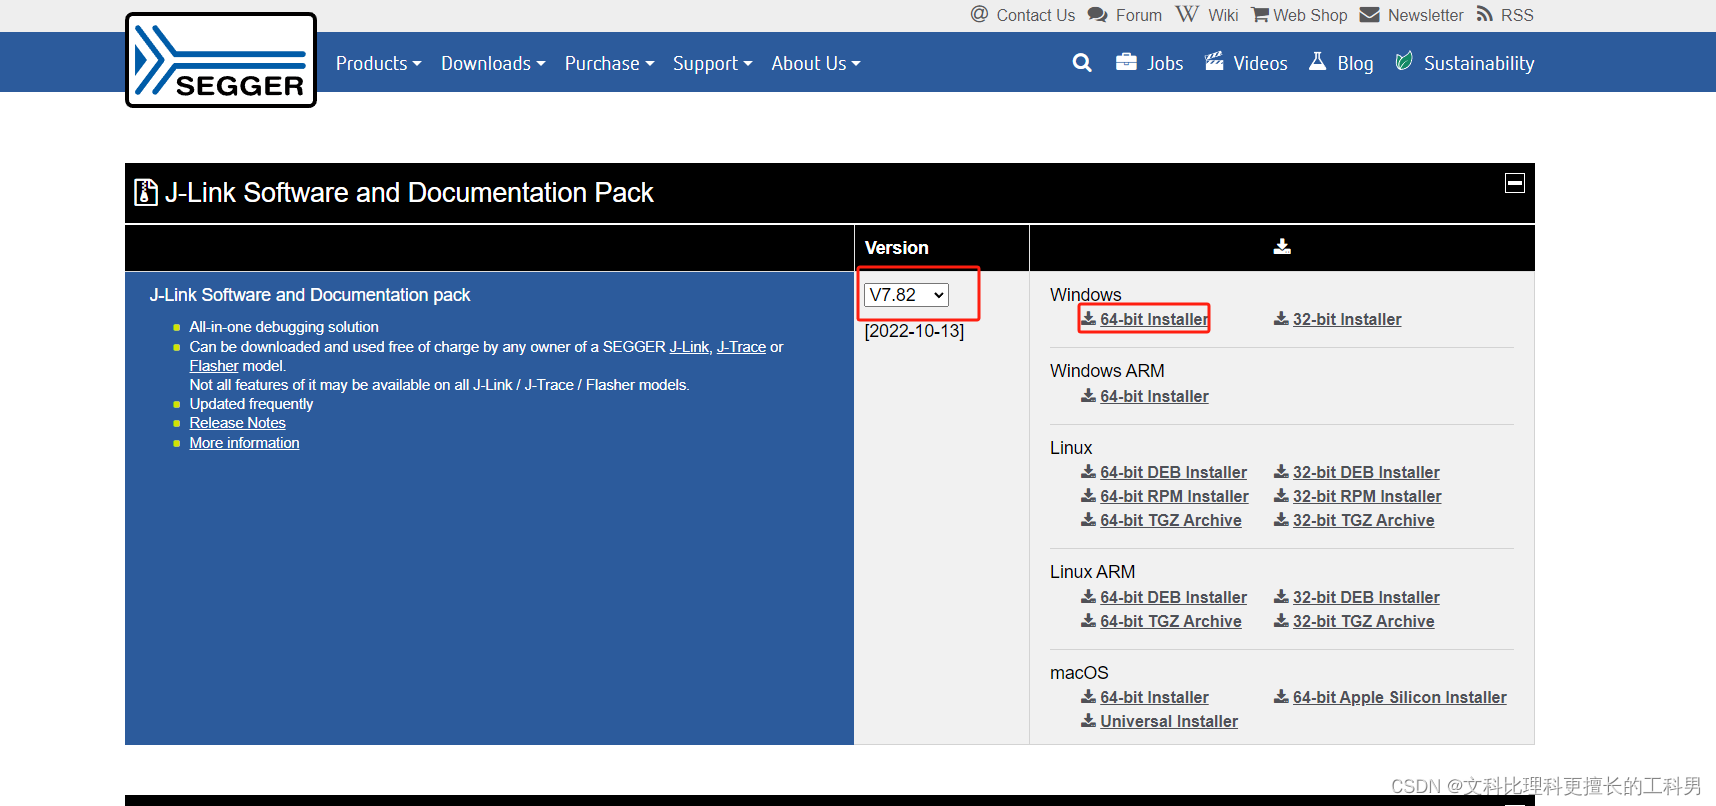Click the Jobs briefcase icon
This screenshot has height=806, width=1716.
[1126, 62]
